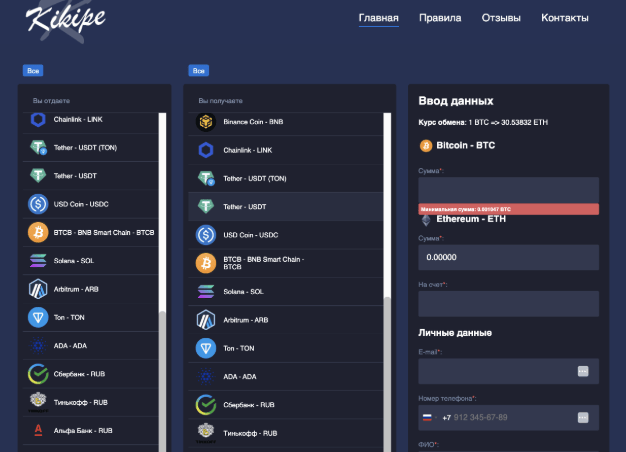
Task: Open the Главная menu item
Action: pos(378,18)
